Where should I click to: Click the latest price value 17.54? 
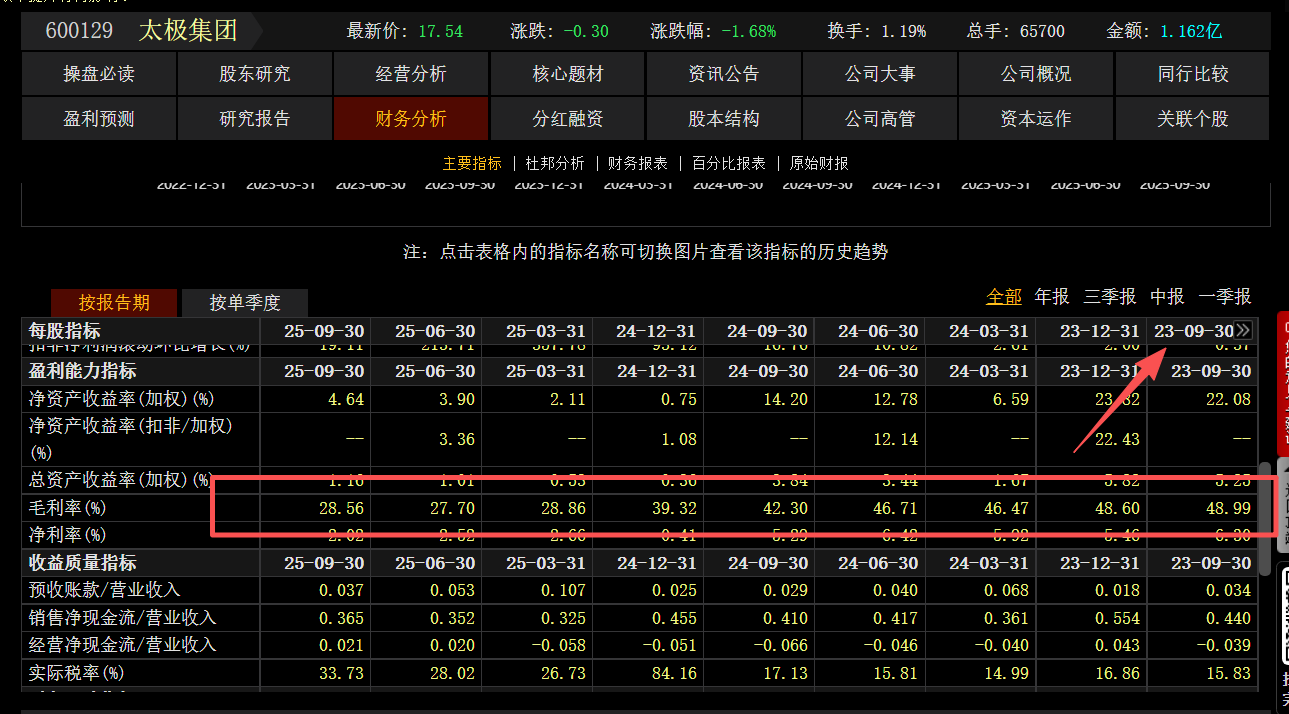(440, 31)
